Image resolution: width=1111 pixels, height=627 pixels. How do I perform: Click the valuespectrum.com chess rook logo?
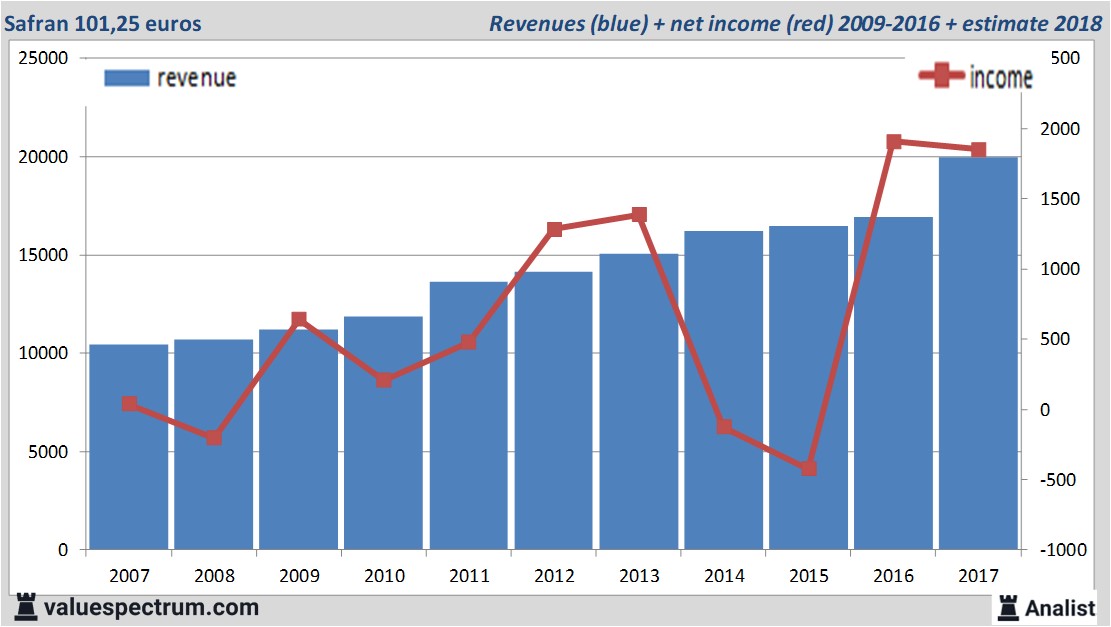click(26, 607)
